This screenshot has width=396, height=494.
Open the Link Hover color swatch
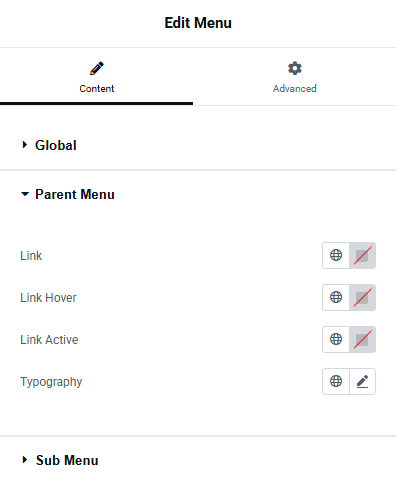(362, 297)
